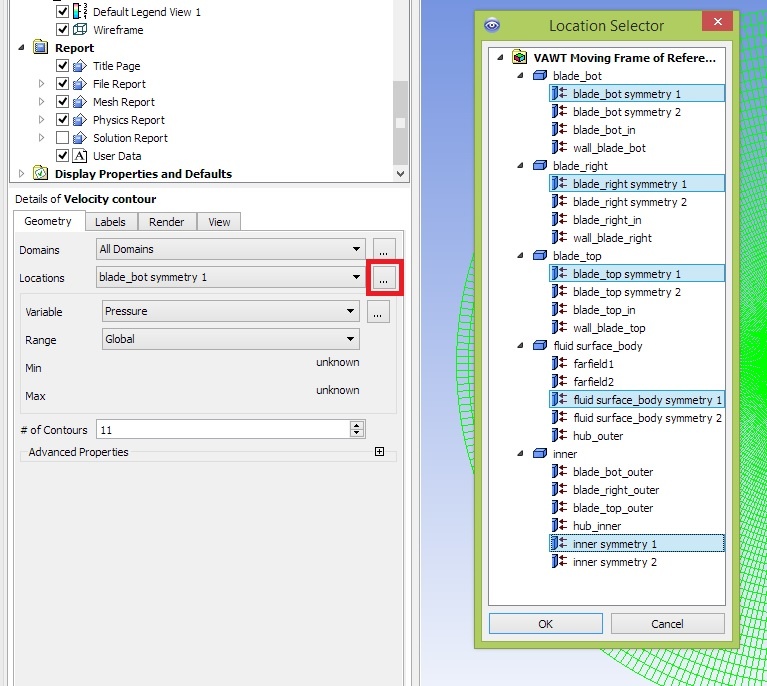
Task: Open the Domains dropdown
Action: tap(231, 249)
